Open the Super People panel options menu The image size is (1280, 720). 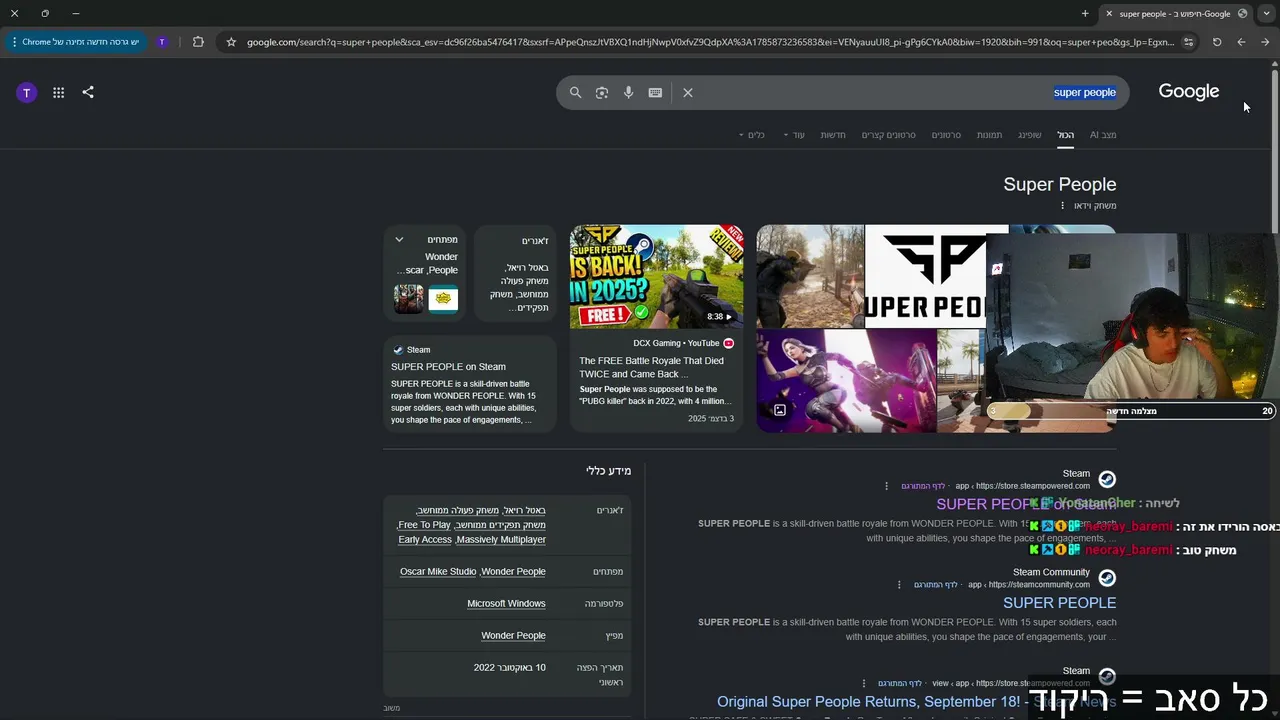point(1062,206)
